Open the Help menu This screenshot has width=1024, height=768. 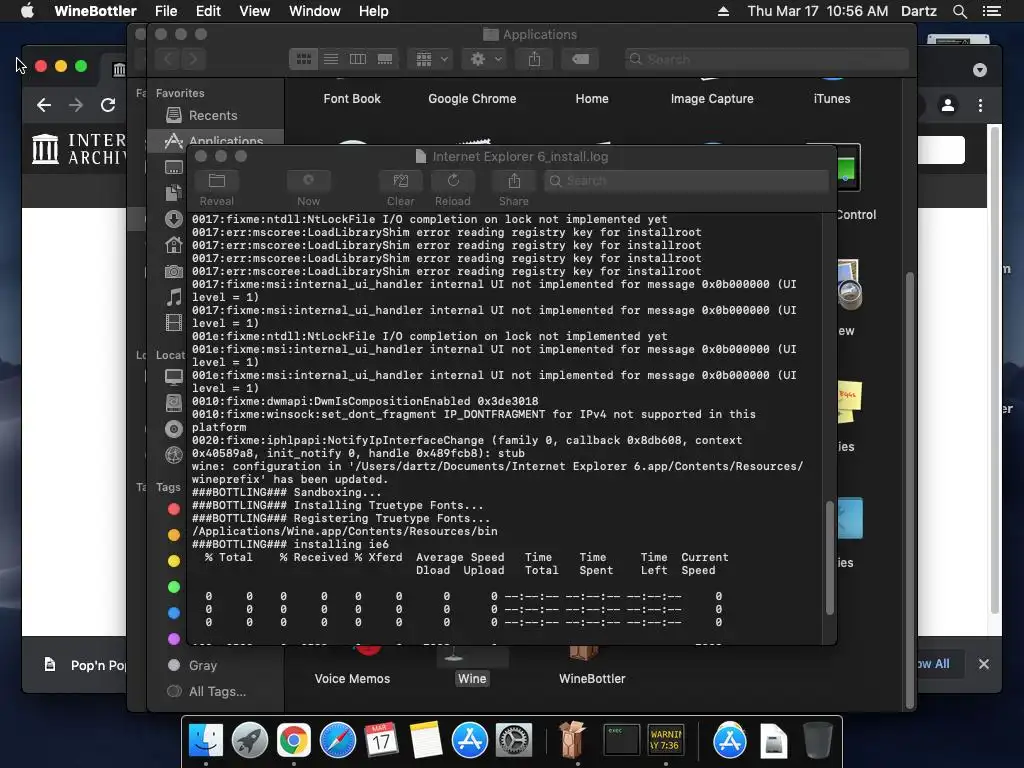(x=374, y=11)
